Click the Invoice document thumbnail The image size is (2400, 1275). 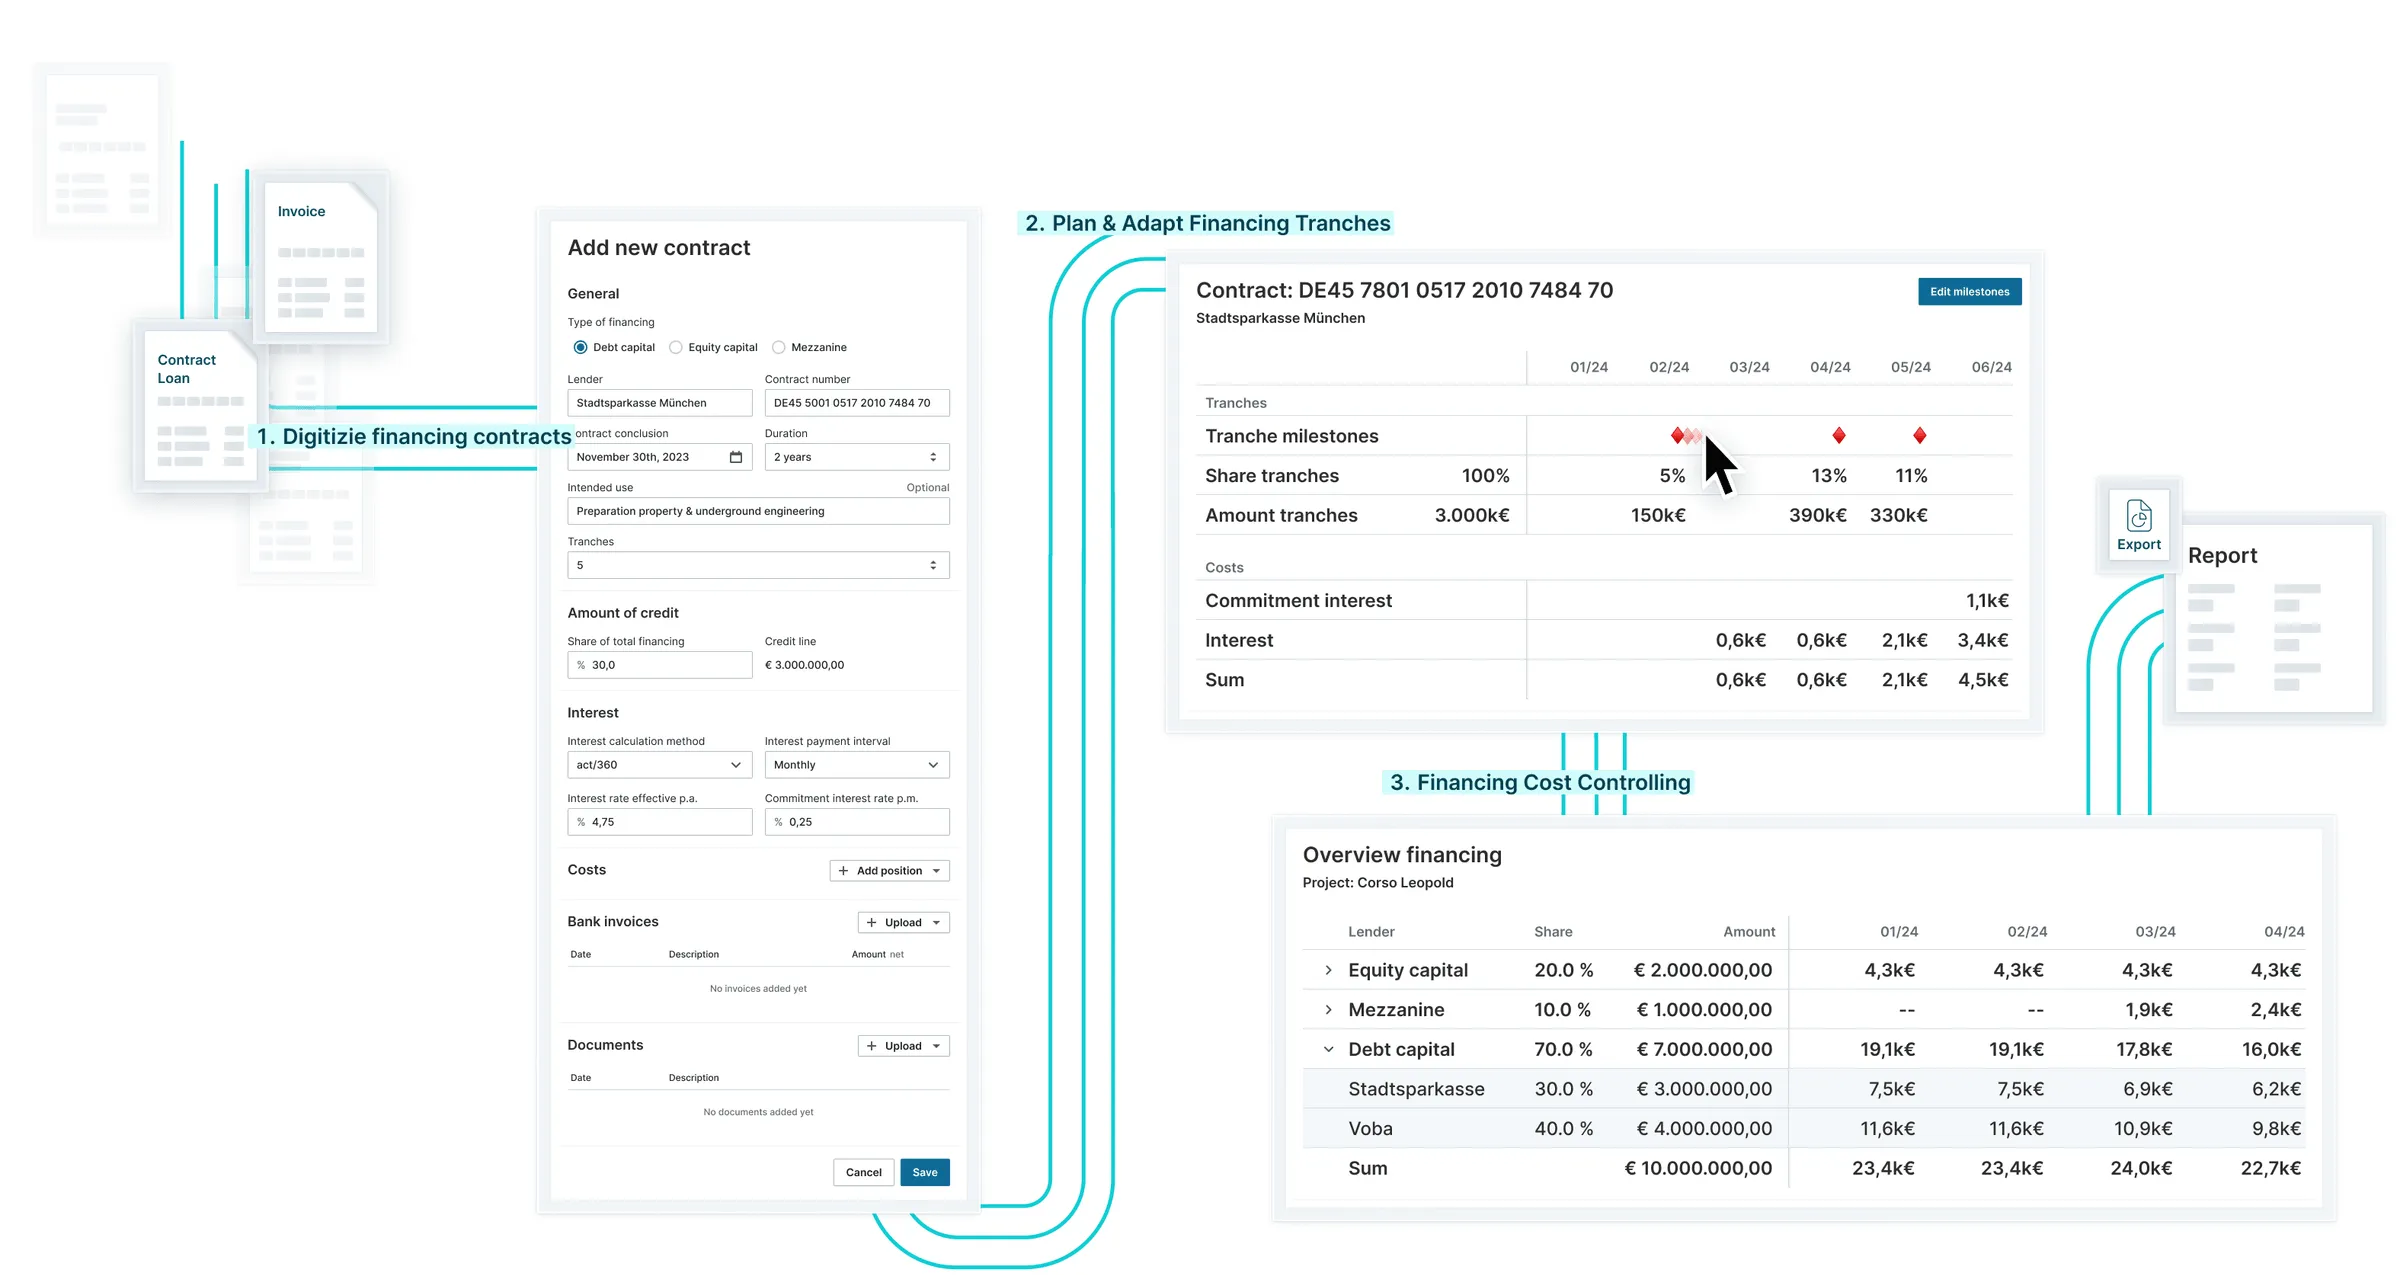[320, 257]
